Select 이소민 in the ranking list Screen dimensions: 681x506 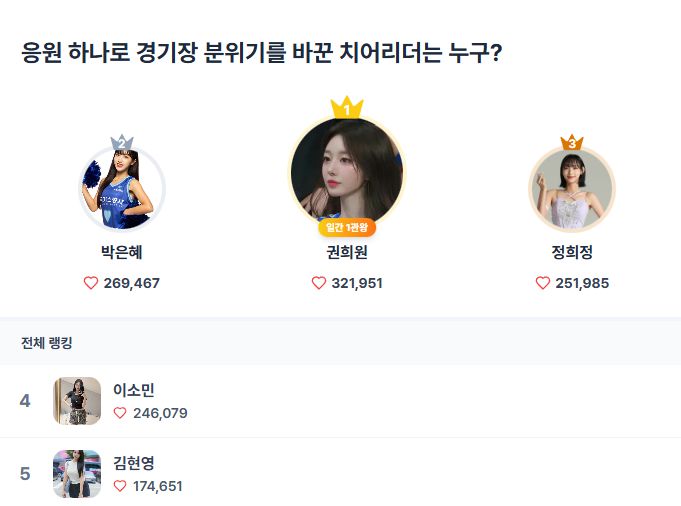point(134,391)
